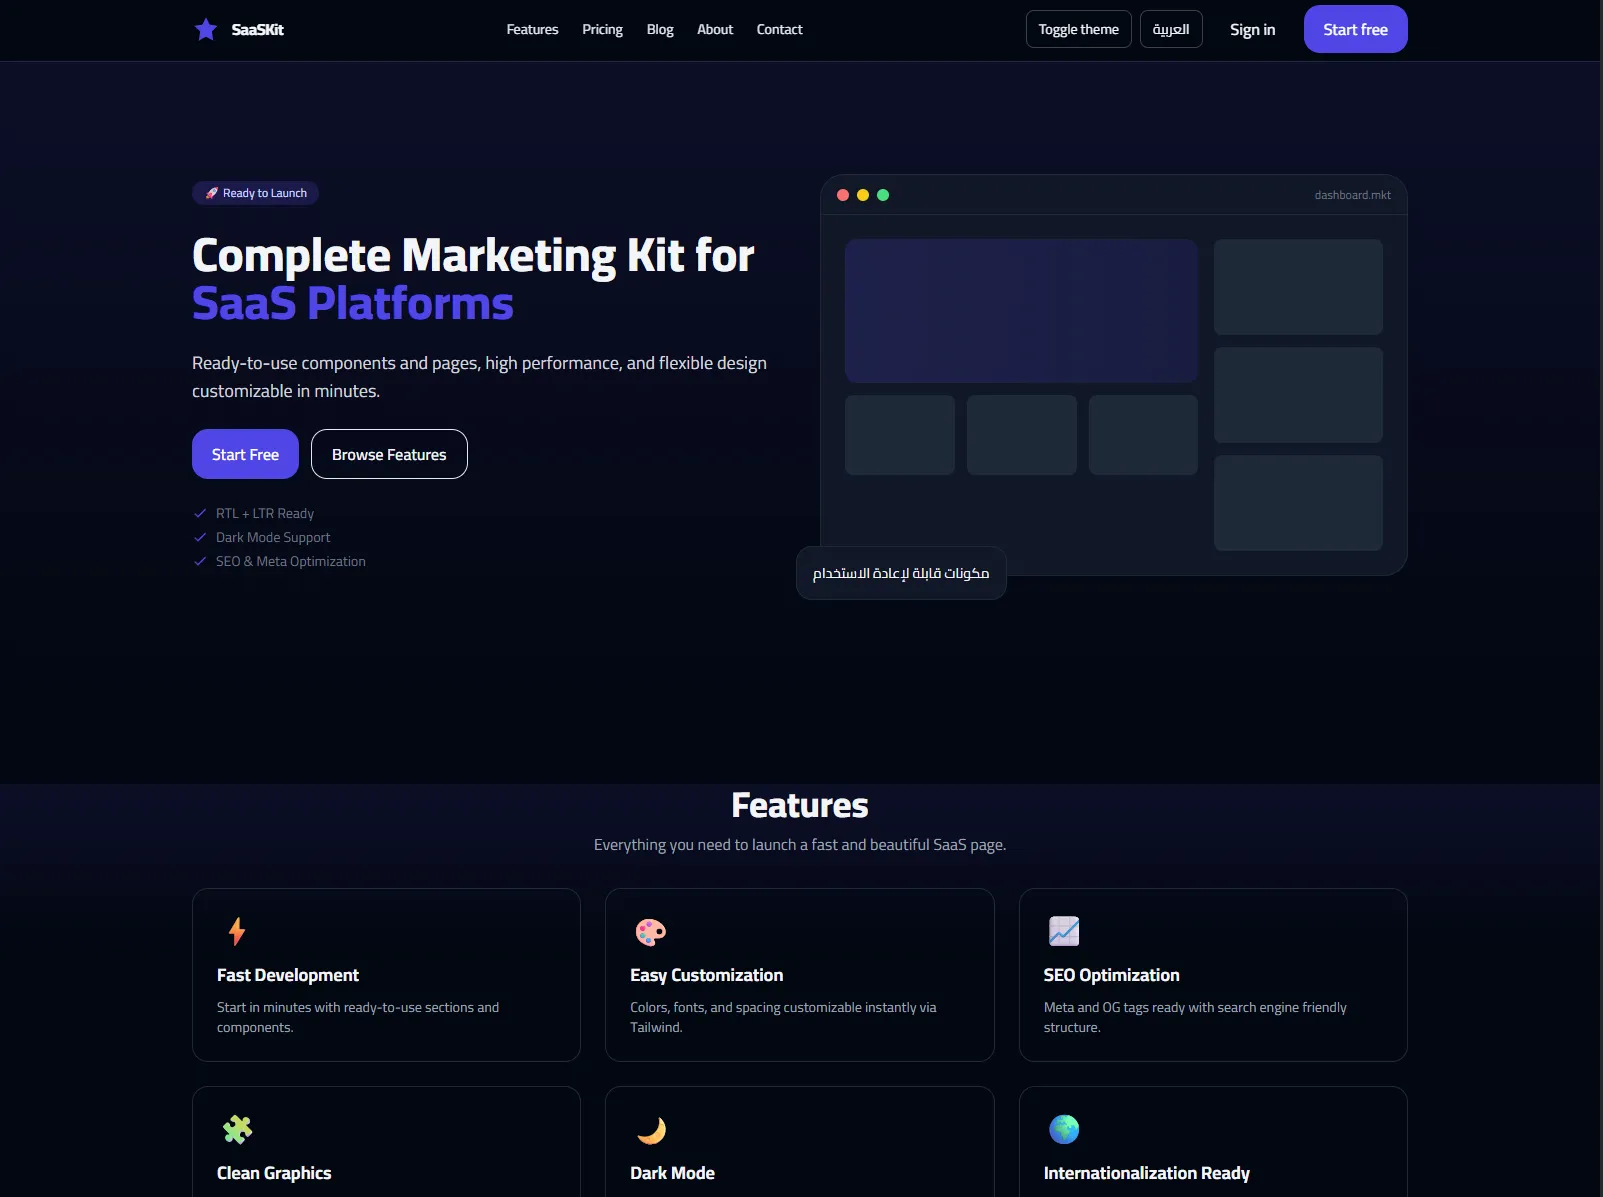Select the Fast Development lightning icon
The image size is (1603, 1197).
tap(237, 931)
